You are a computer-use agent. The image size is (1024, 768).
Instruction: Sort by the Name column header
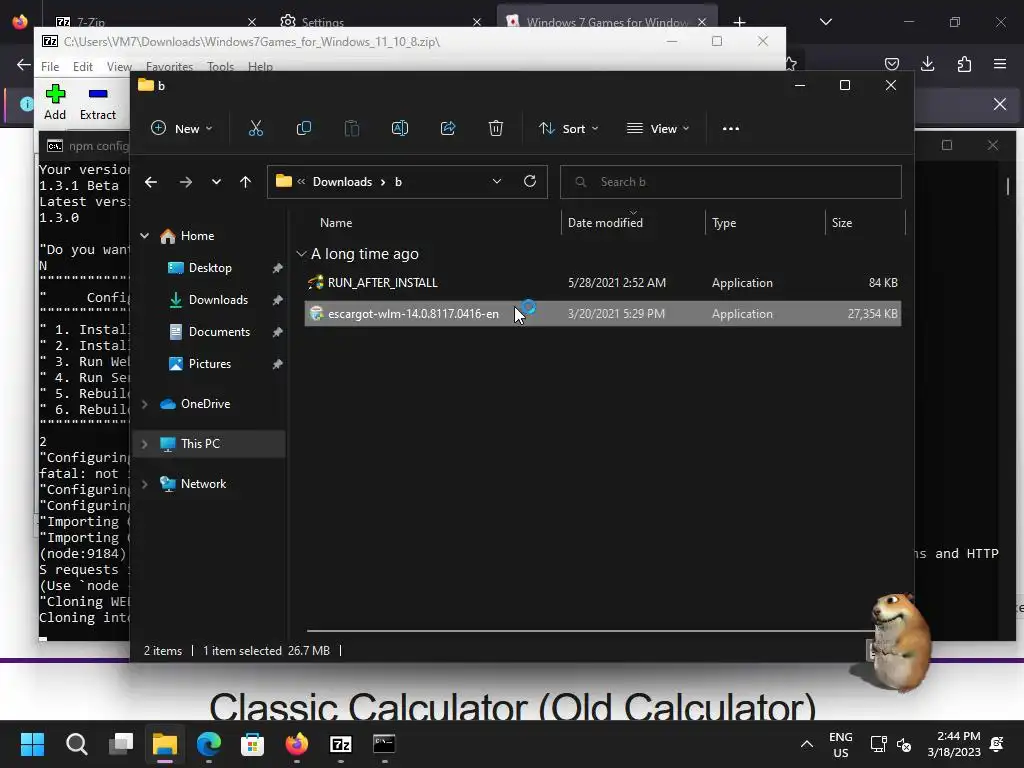coord(336,223)
